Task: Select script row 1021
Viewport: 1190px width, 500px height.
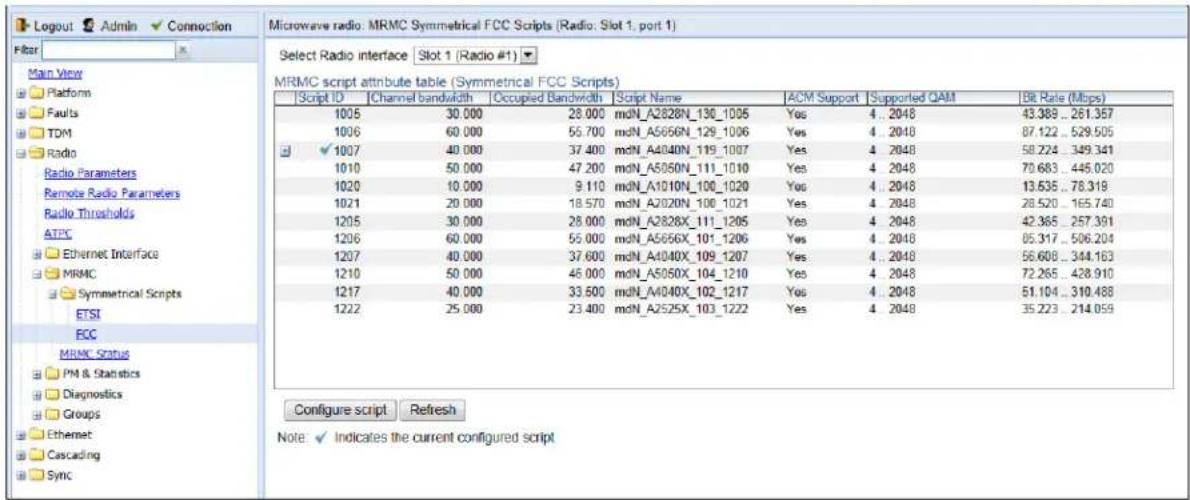Action: click(723, 204)
